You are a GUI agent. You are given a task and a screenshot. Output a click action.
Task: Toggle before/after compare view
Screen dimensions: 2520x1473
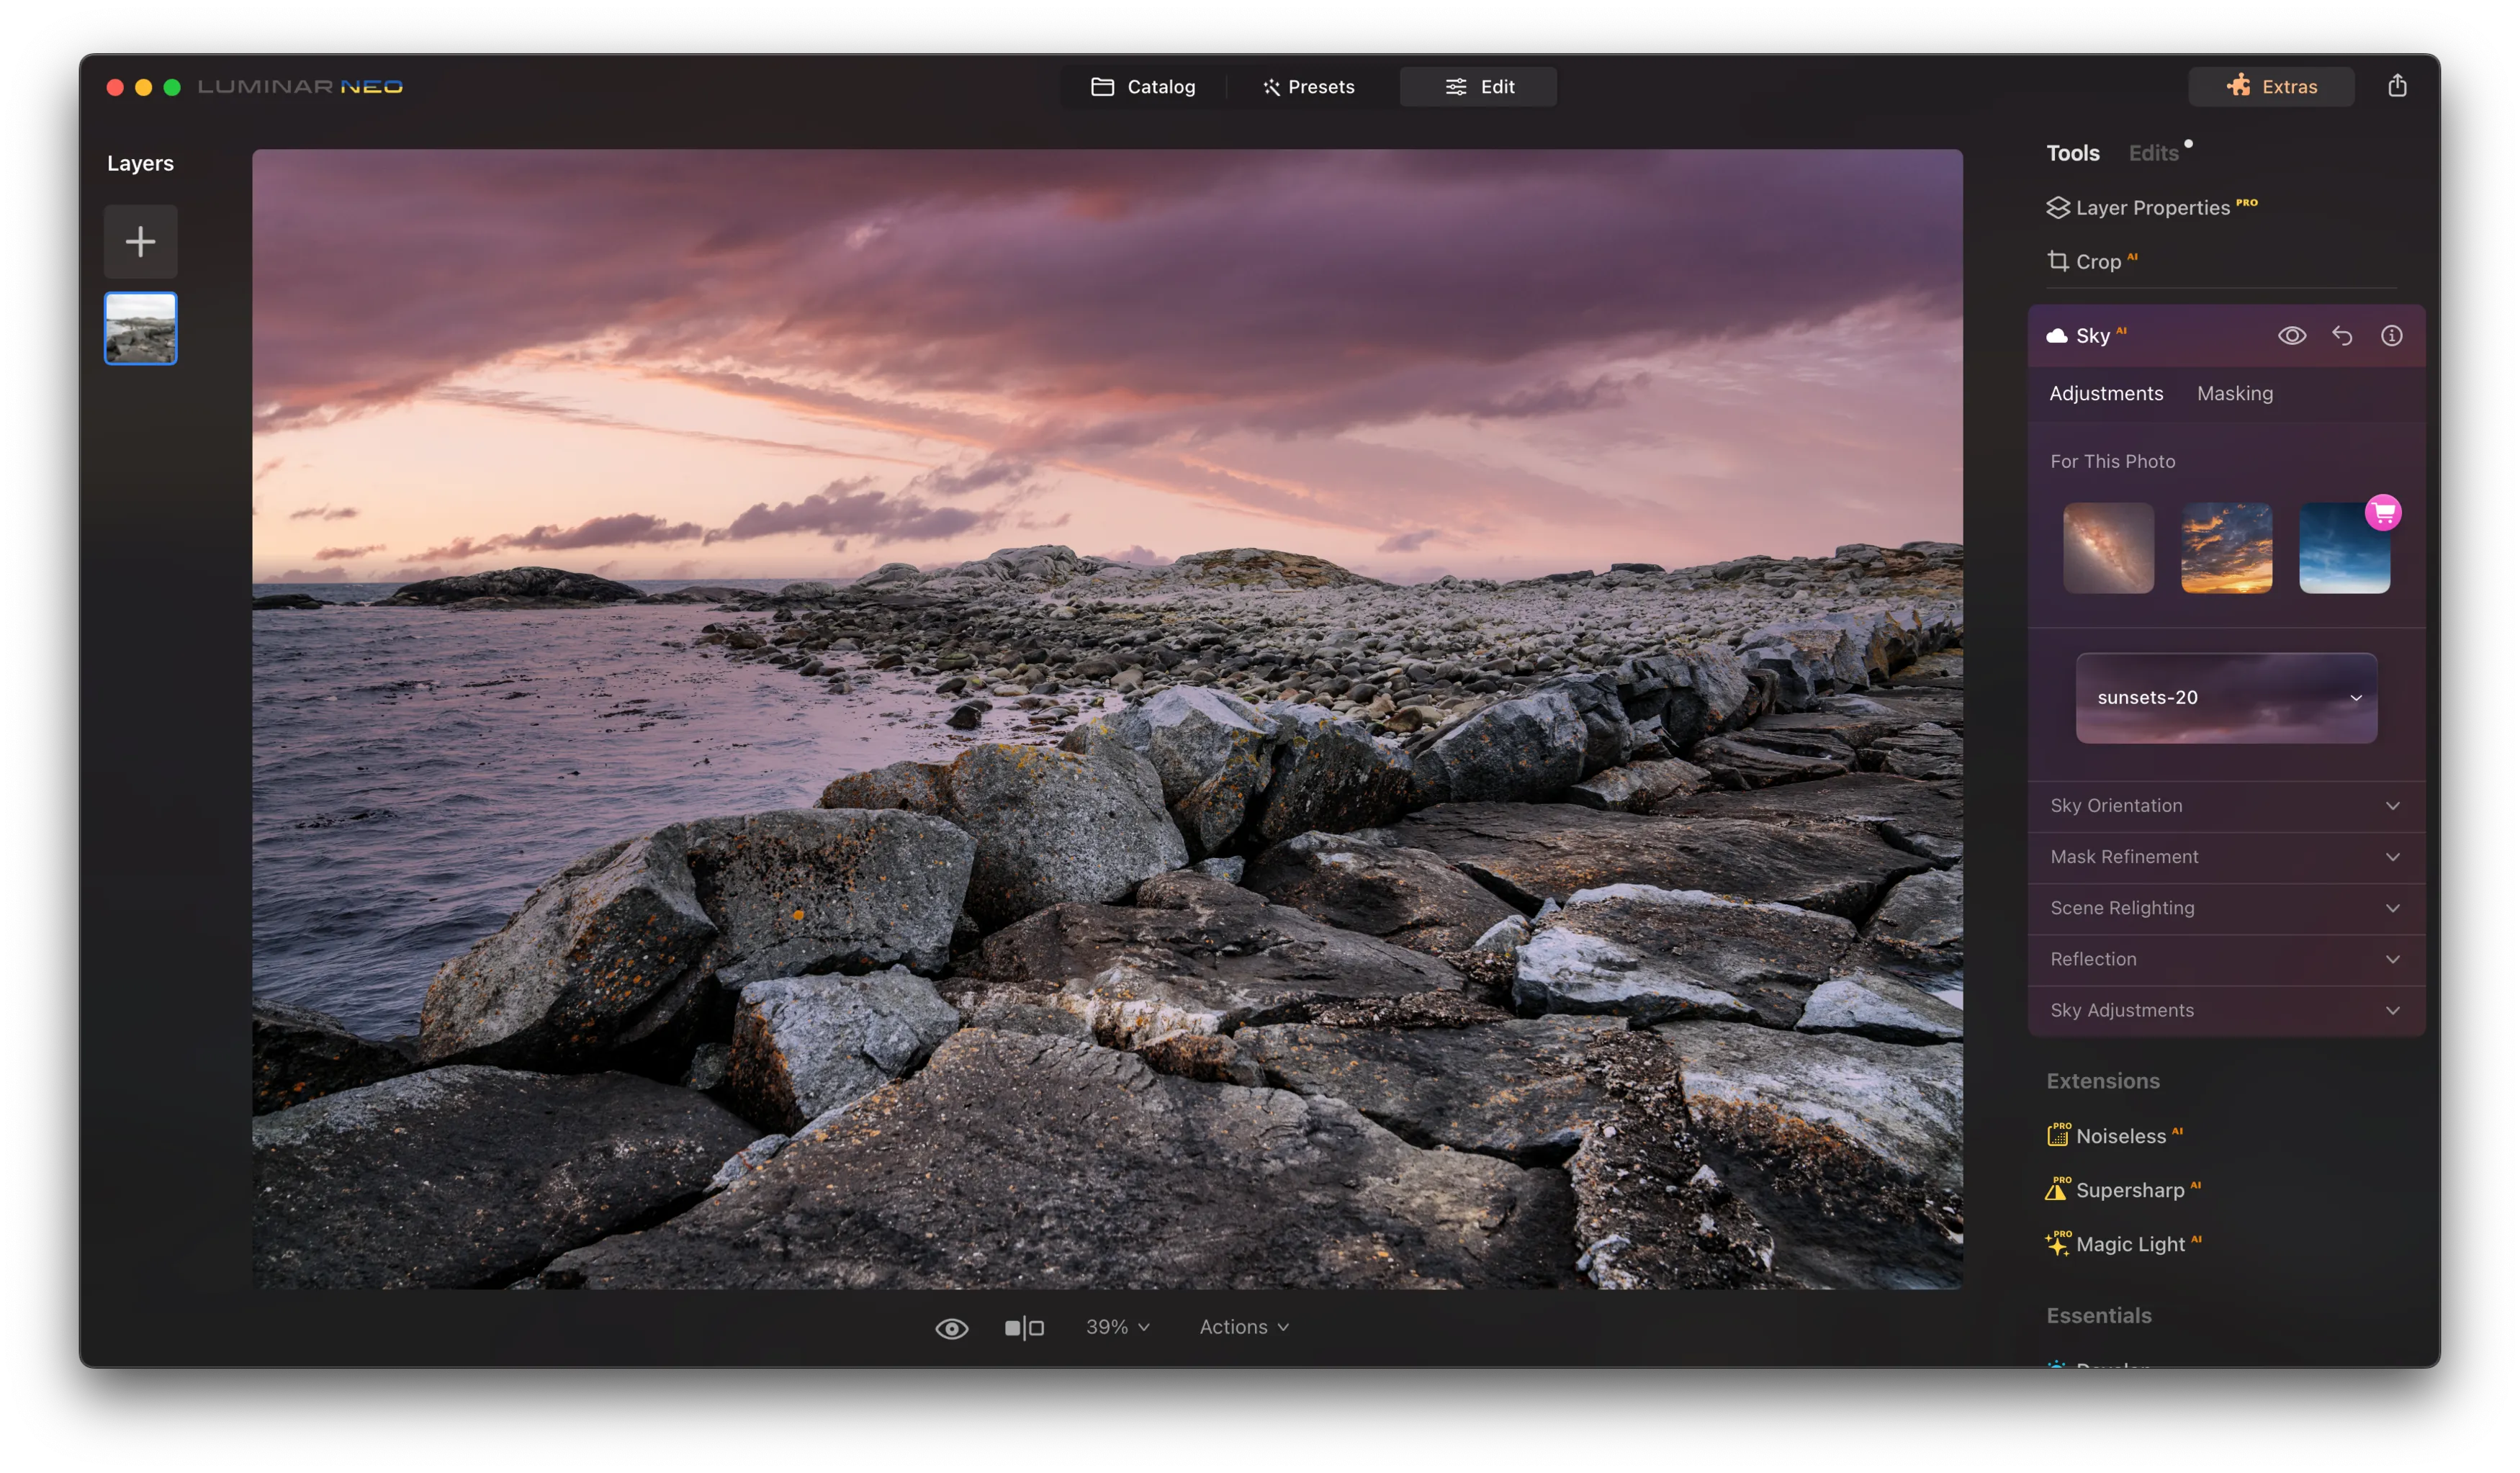(1024, 1328)
